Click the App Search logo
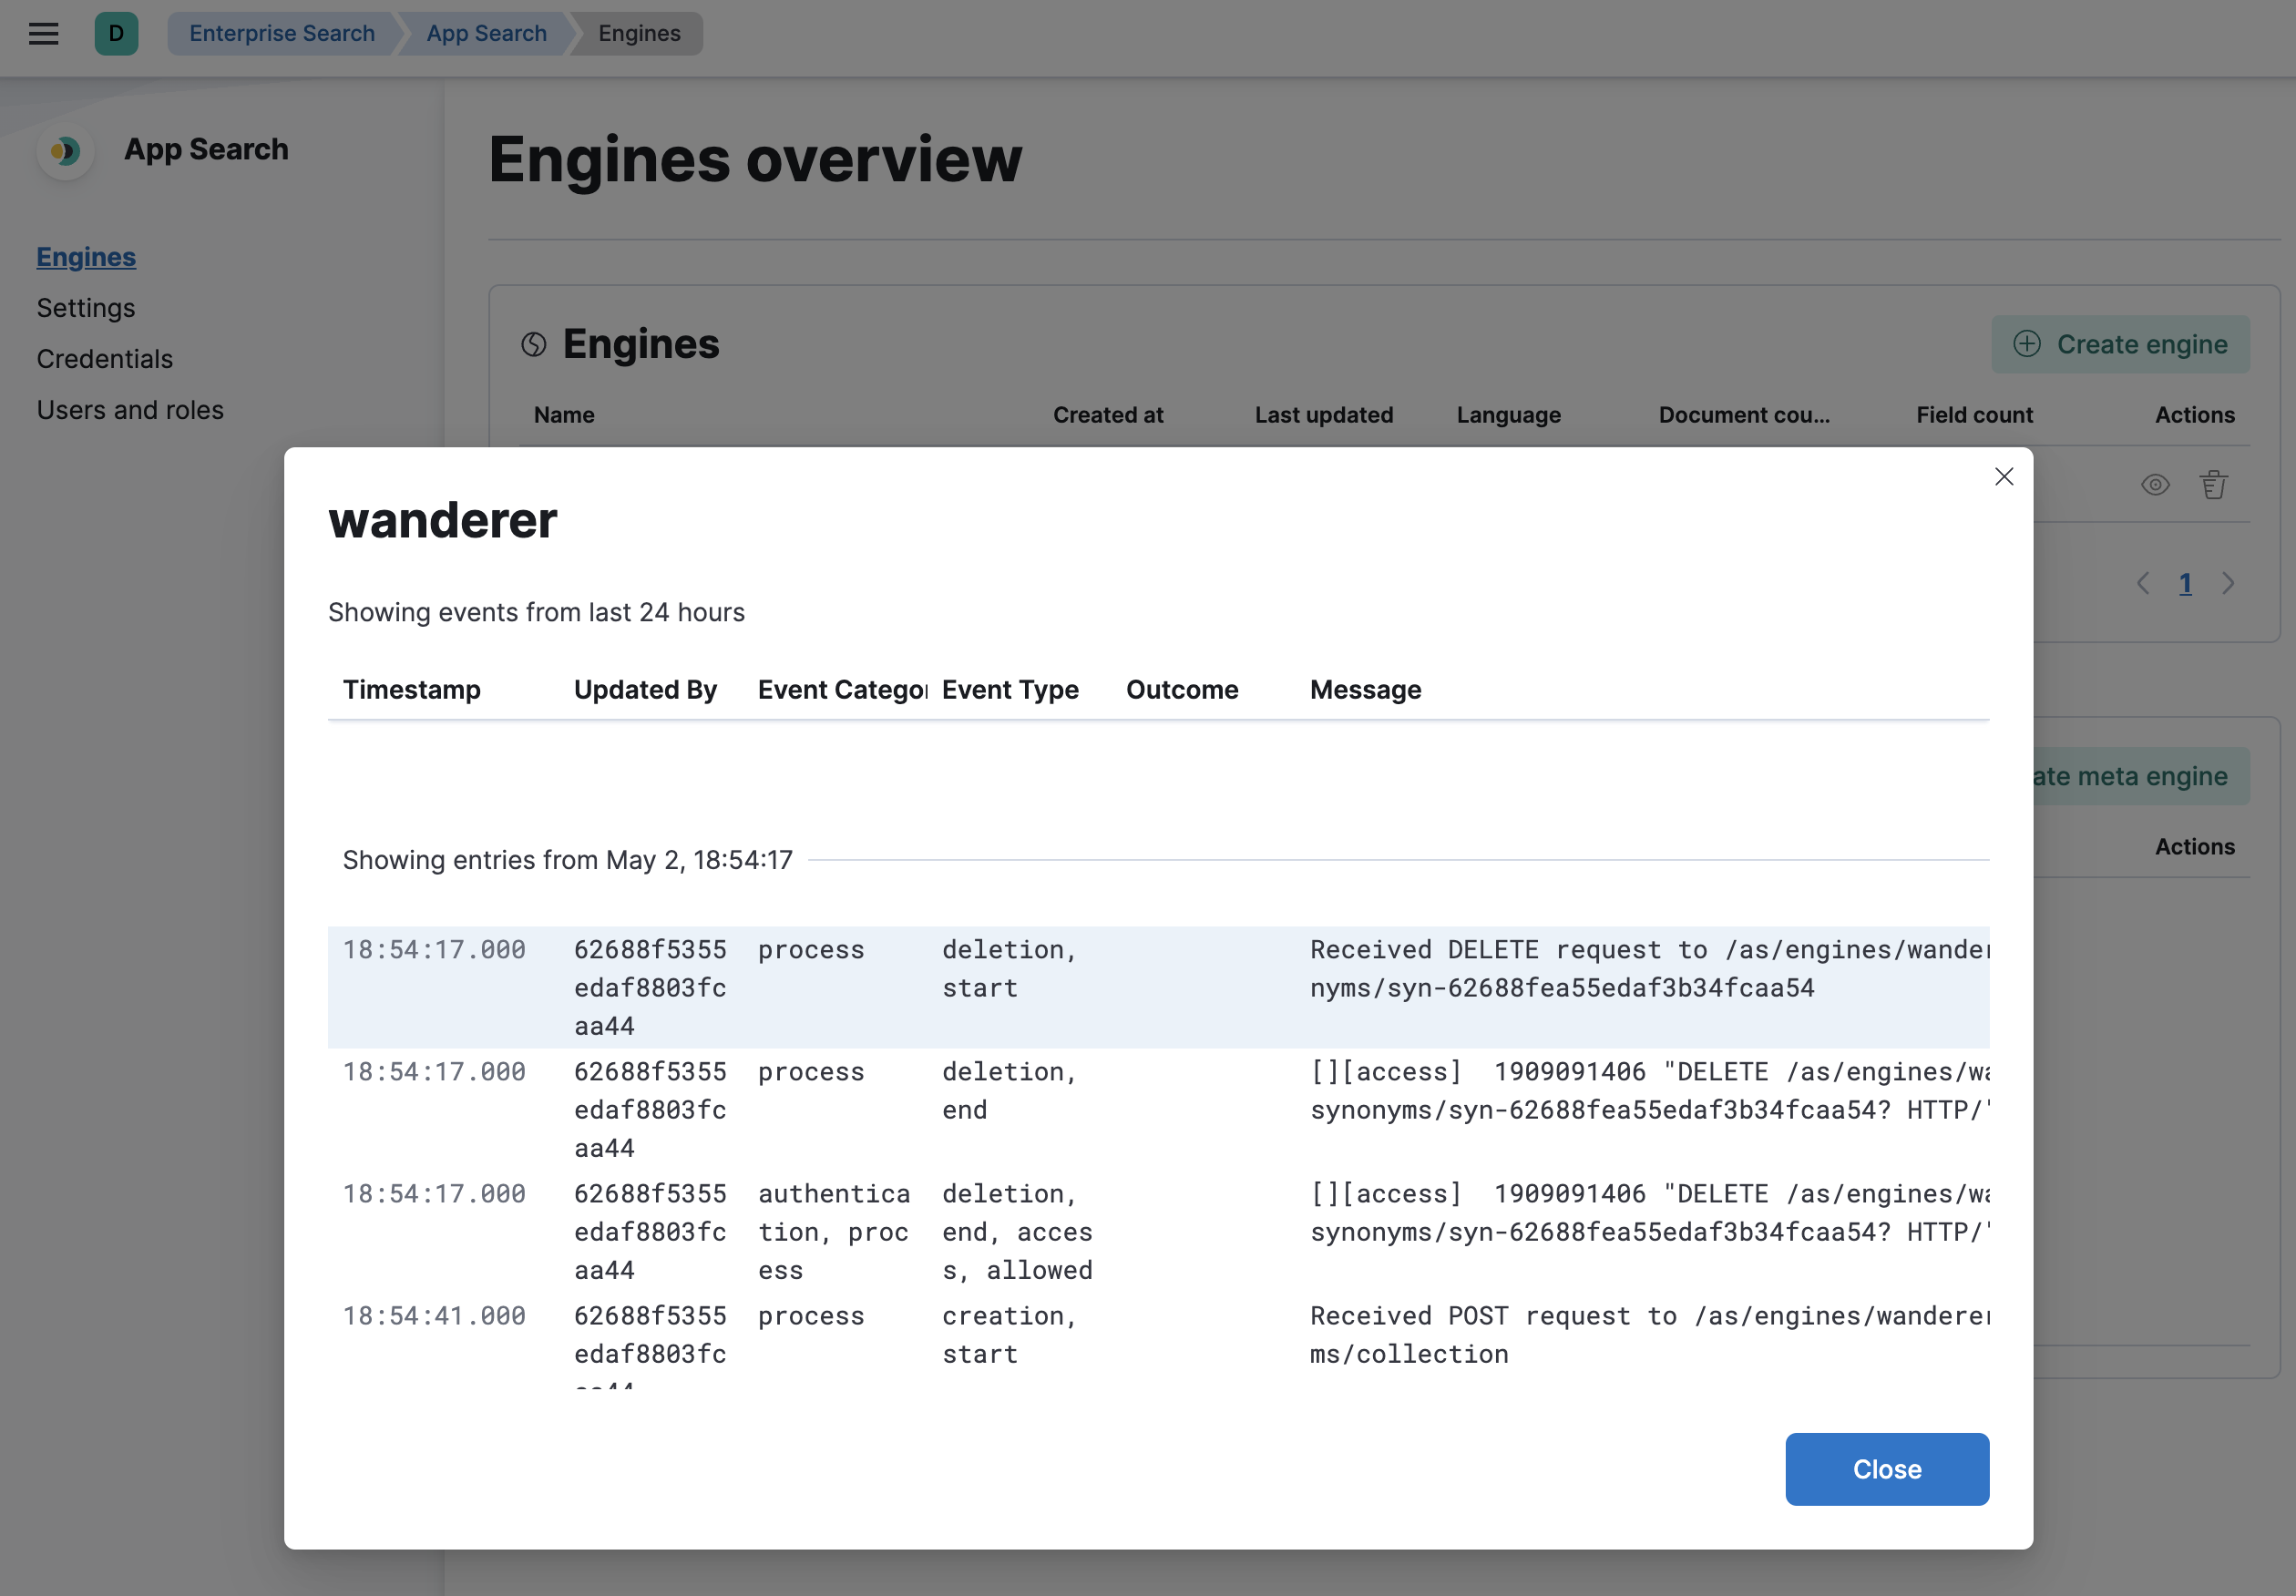2296x1596 pixels. [65, 152]
